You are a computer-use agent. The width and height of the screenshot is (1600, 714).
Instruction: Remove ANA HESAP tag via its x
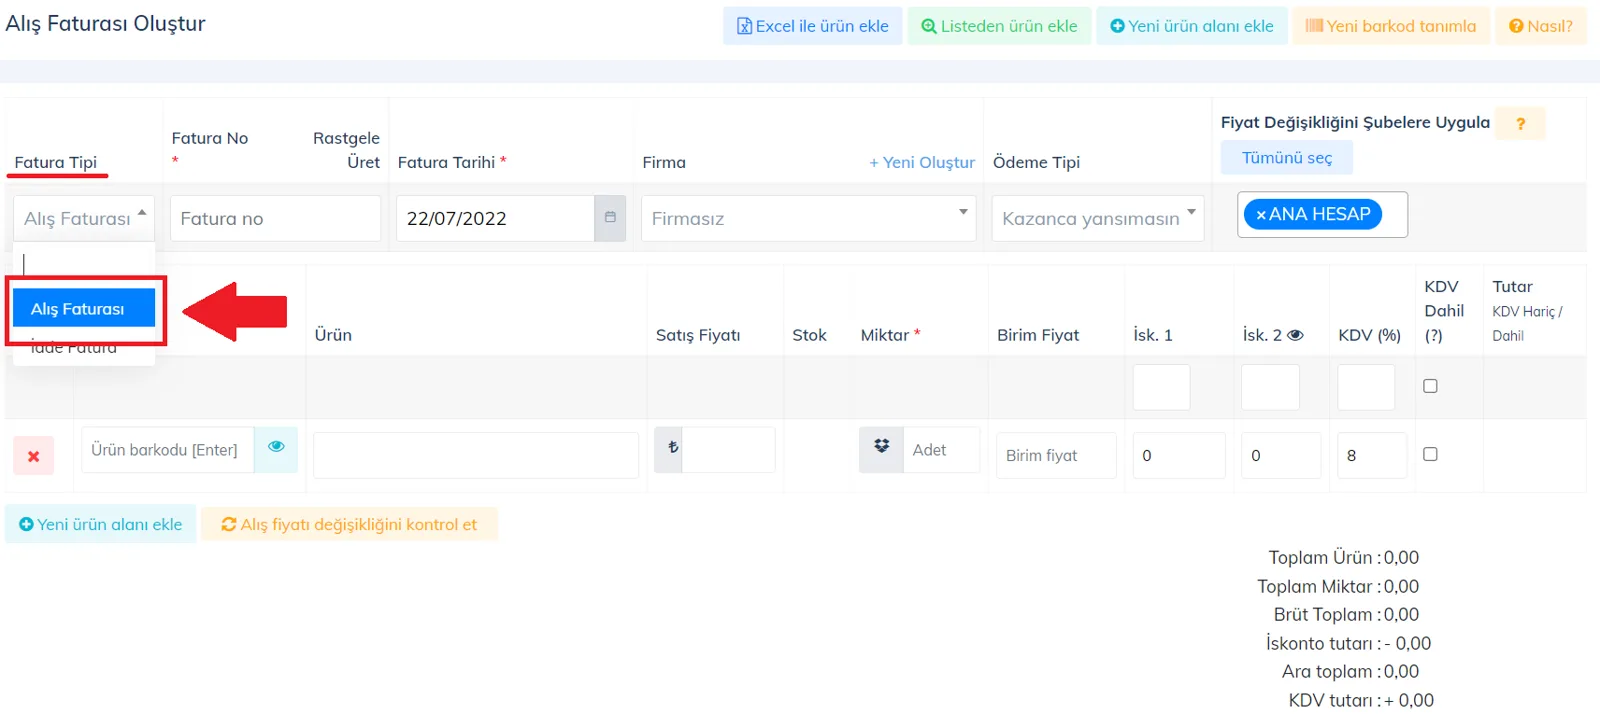(x=1261, y=215)
